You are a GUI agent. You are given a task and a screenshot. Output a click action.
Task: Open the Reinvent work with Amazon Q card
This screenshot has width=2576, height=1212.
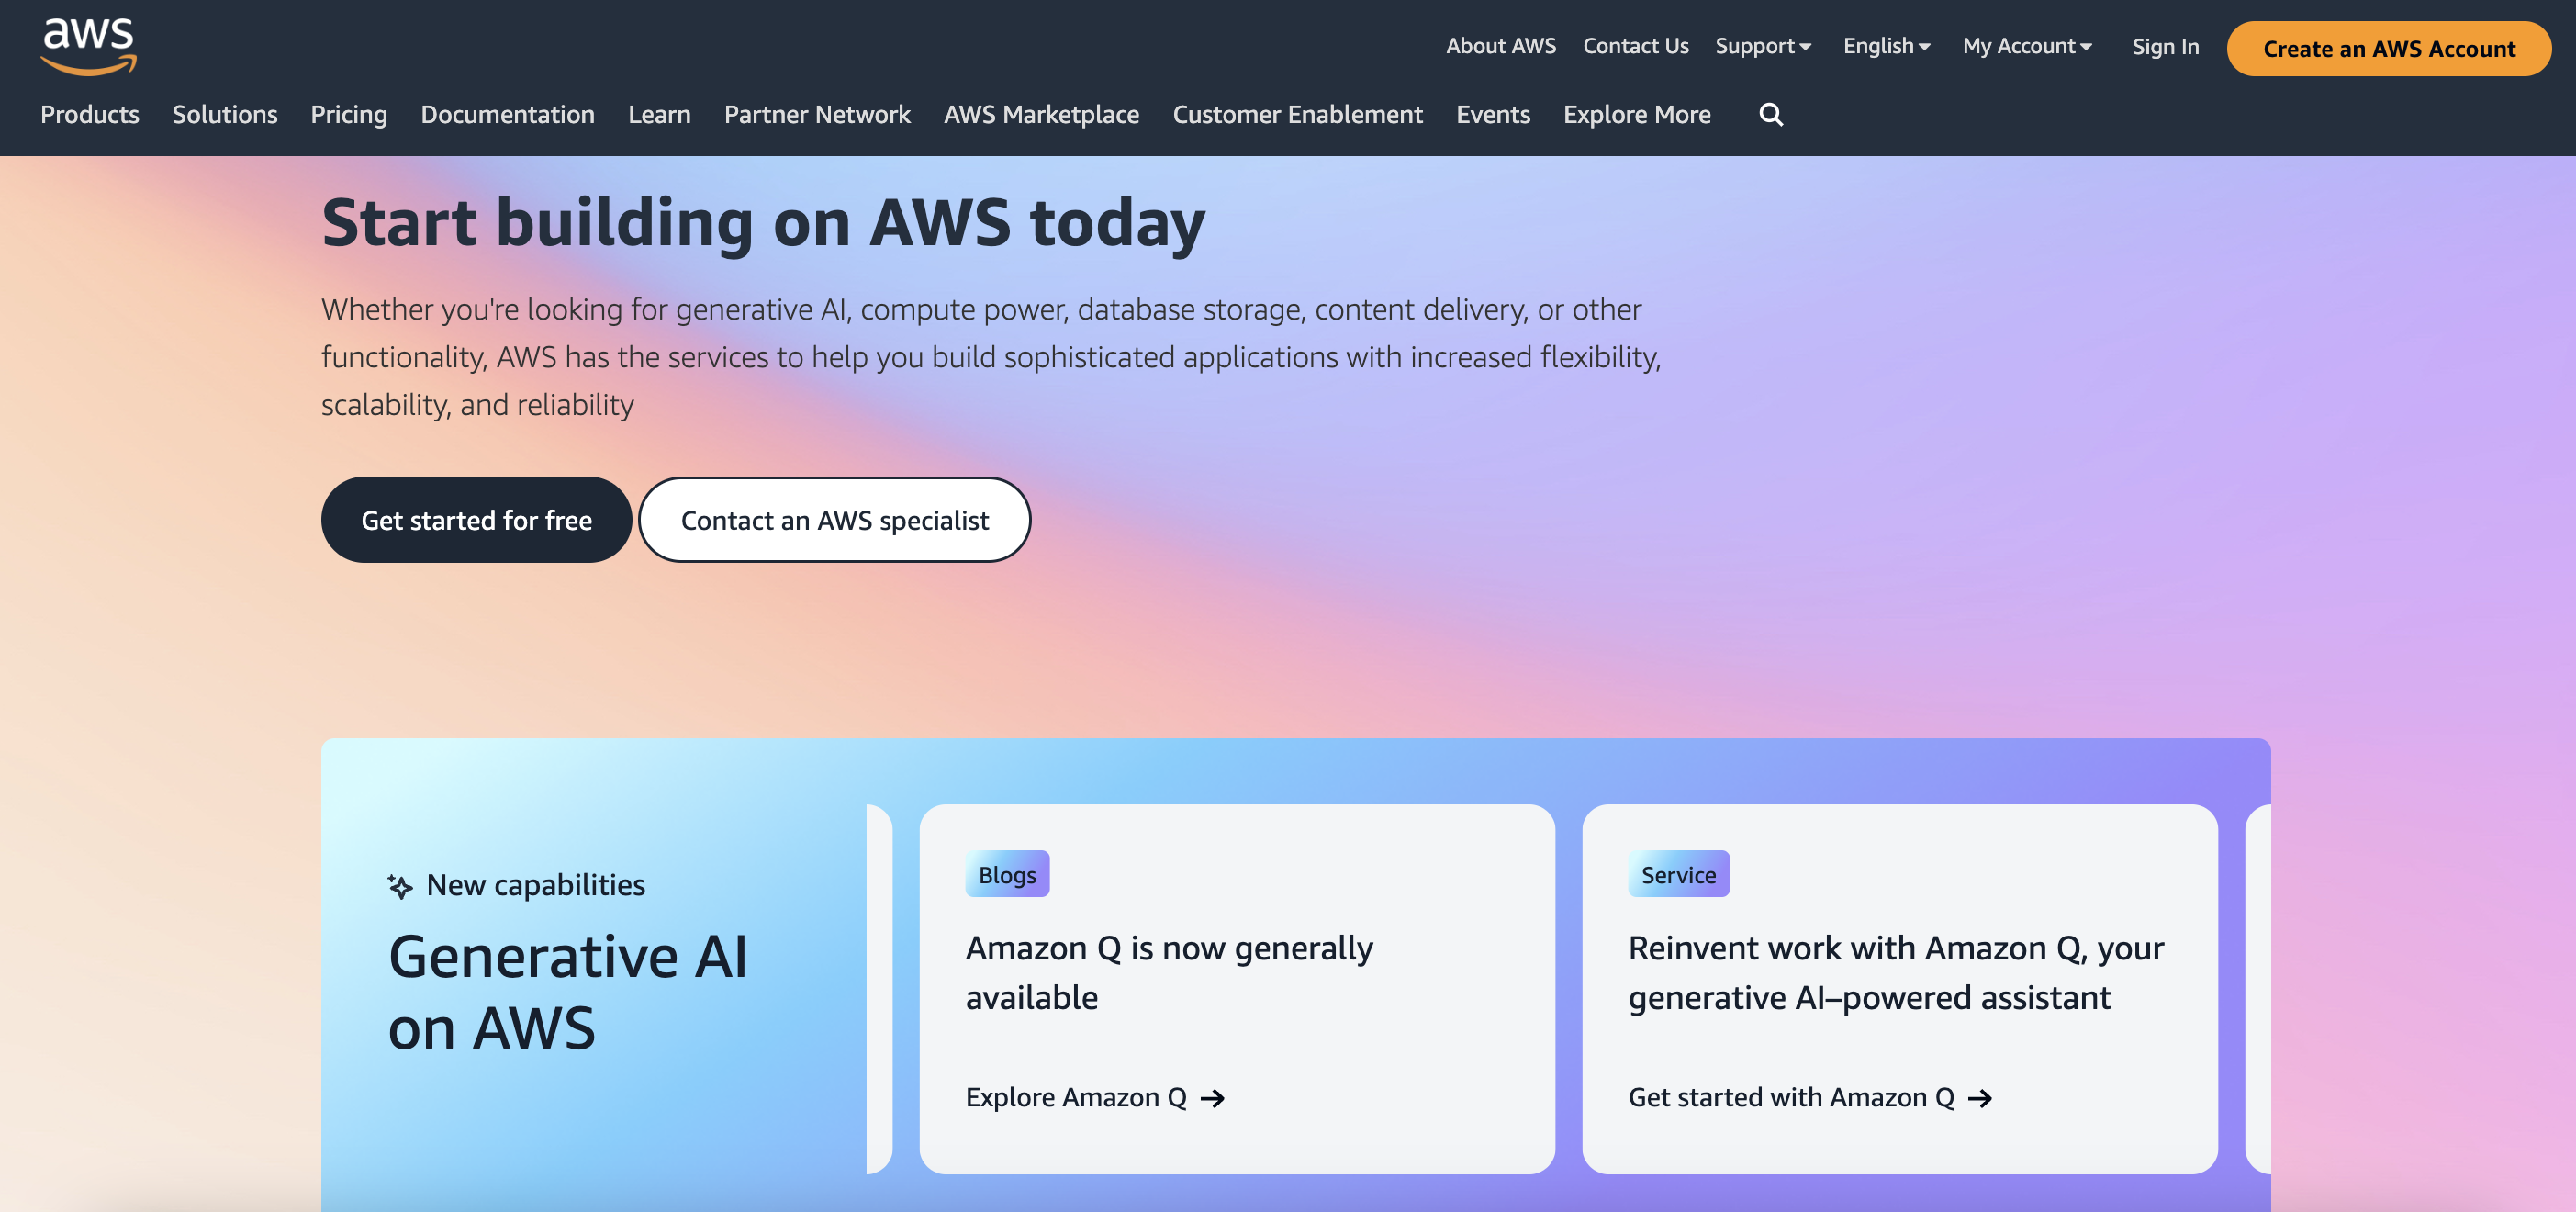[1898, 973]
